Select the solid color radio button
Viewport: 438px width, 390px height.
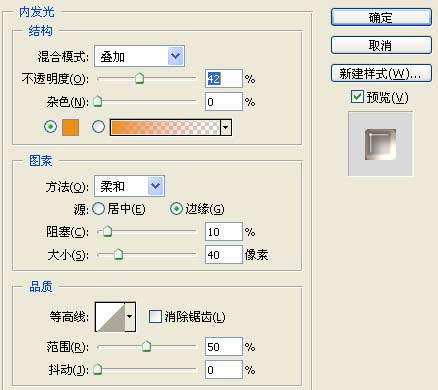click(x=50, y=127)
